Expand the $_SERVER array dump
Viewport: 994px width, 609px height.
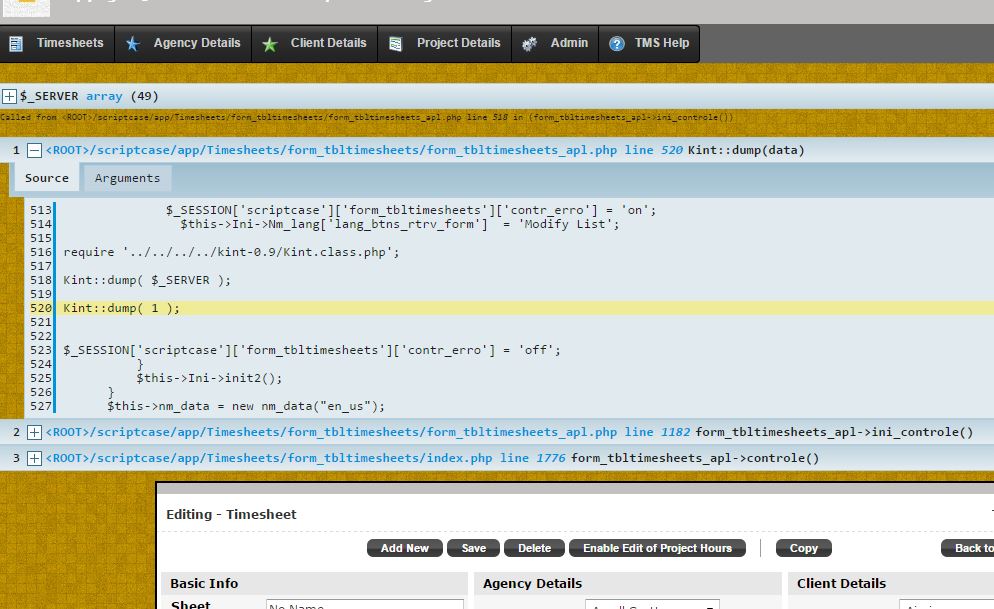coord(9,96)
